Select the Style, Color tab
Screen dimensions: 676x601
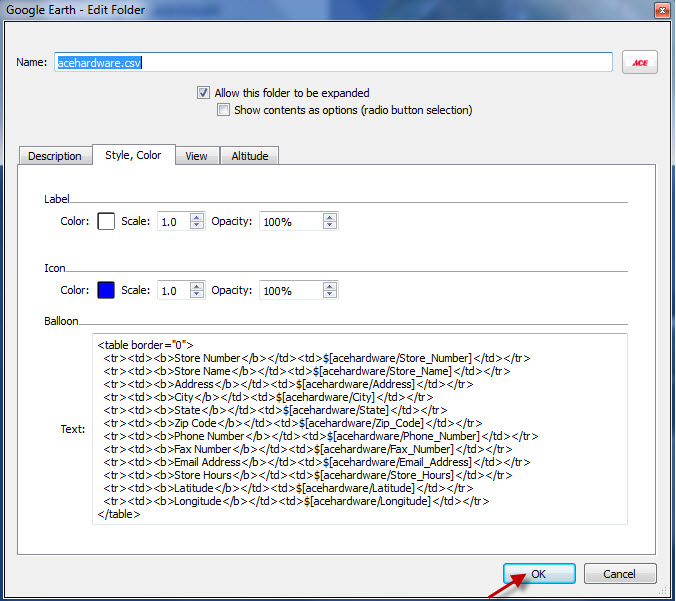pos(133,155)
